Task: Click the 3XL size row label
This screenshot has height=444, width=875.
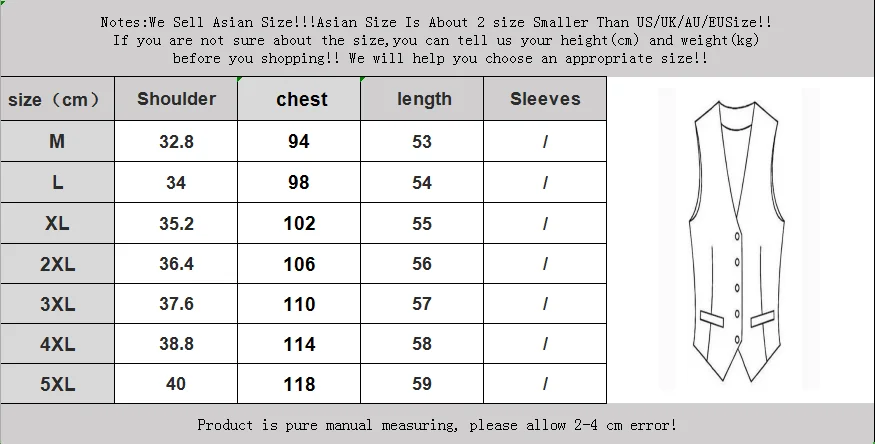Action: 57,304
